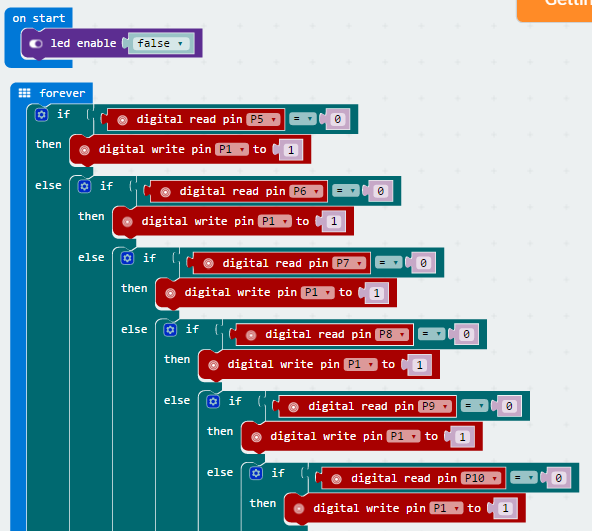Click the gear icon on P10 if block
The image size is (592, 531).
pos(256,473)
